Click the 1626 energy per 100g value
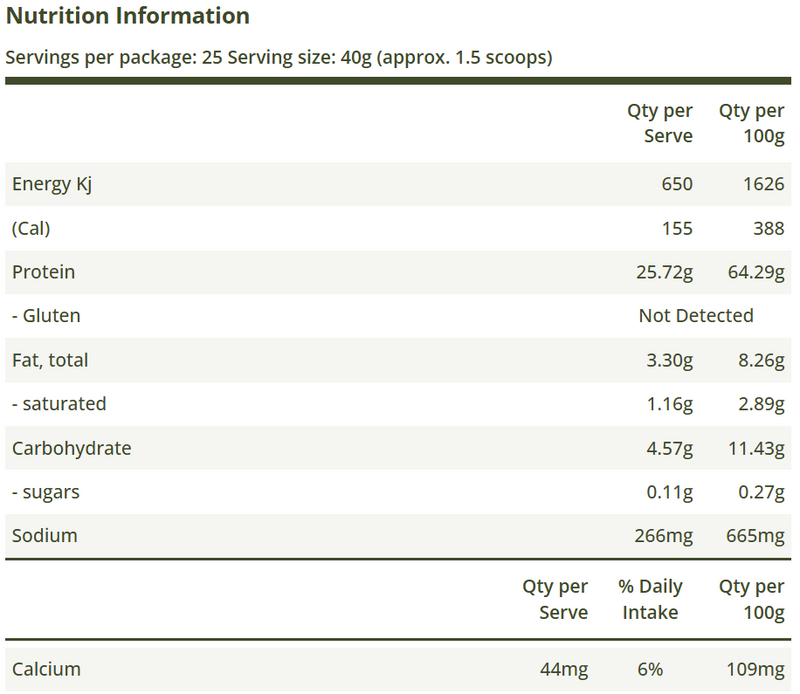The width and height of the screenshot is (800, 694). [x=763, y=184]
